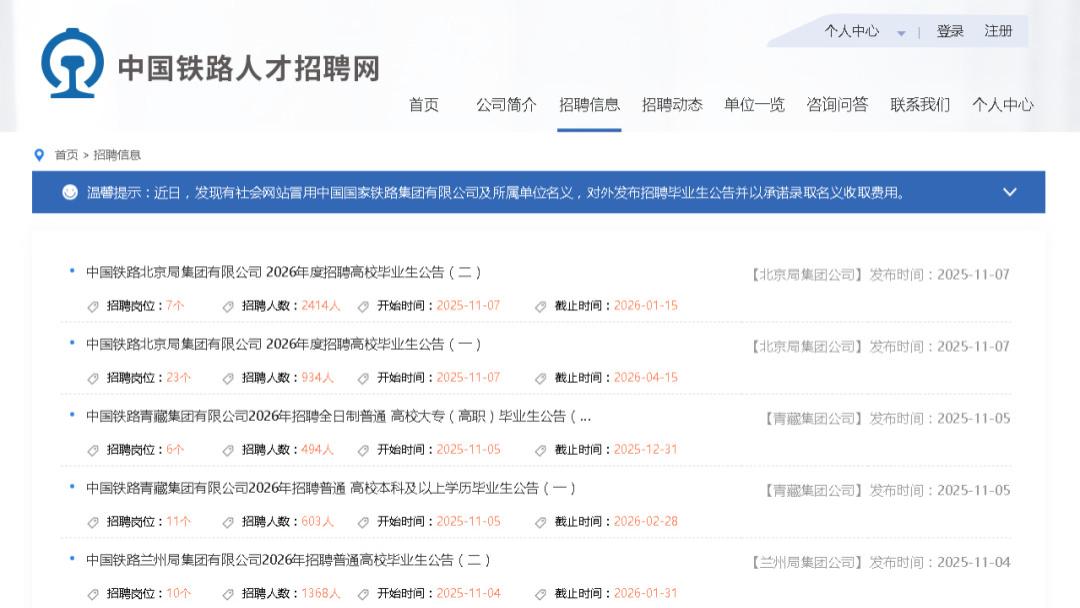Screen dimensions: 1080x608
Task: Select the 招聘动态 navigation item
Action: [x=673, y=103]
